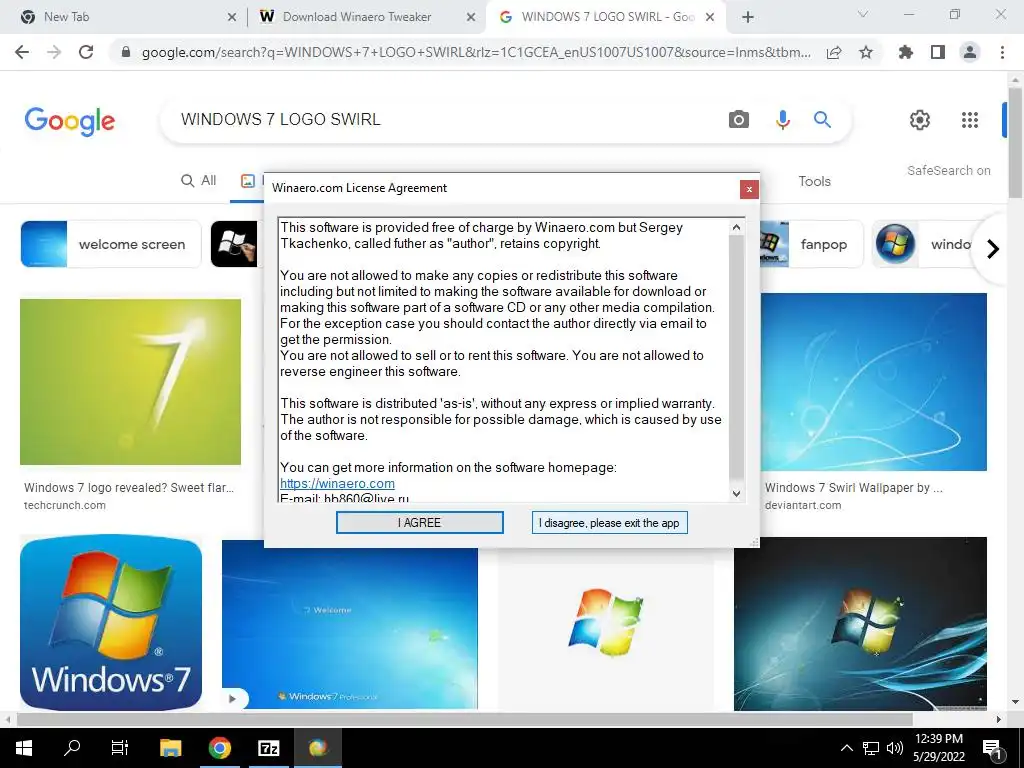The image size is (1024, 768).
Task: Open the green Windows 7 logo thumbnail
Action: 131,381
